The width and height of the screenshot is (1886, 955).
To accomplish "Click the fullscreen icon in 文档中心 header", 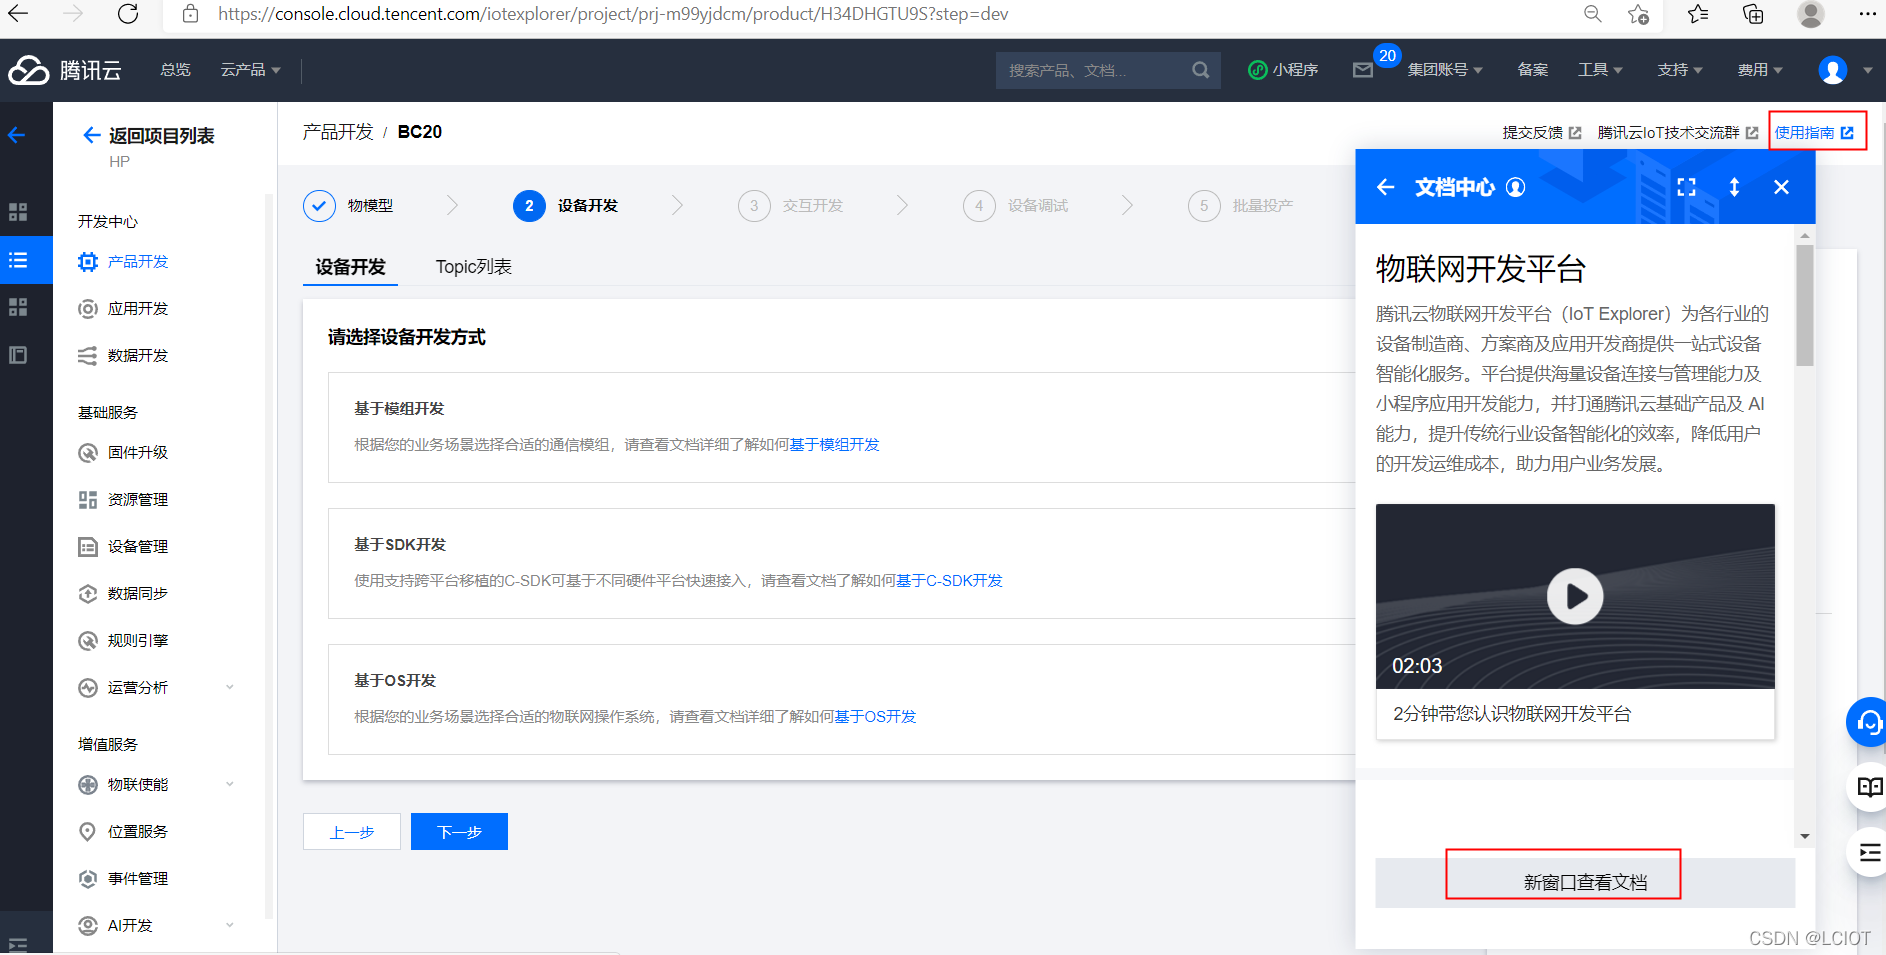I will click(1686, 187).
